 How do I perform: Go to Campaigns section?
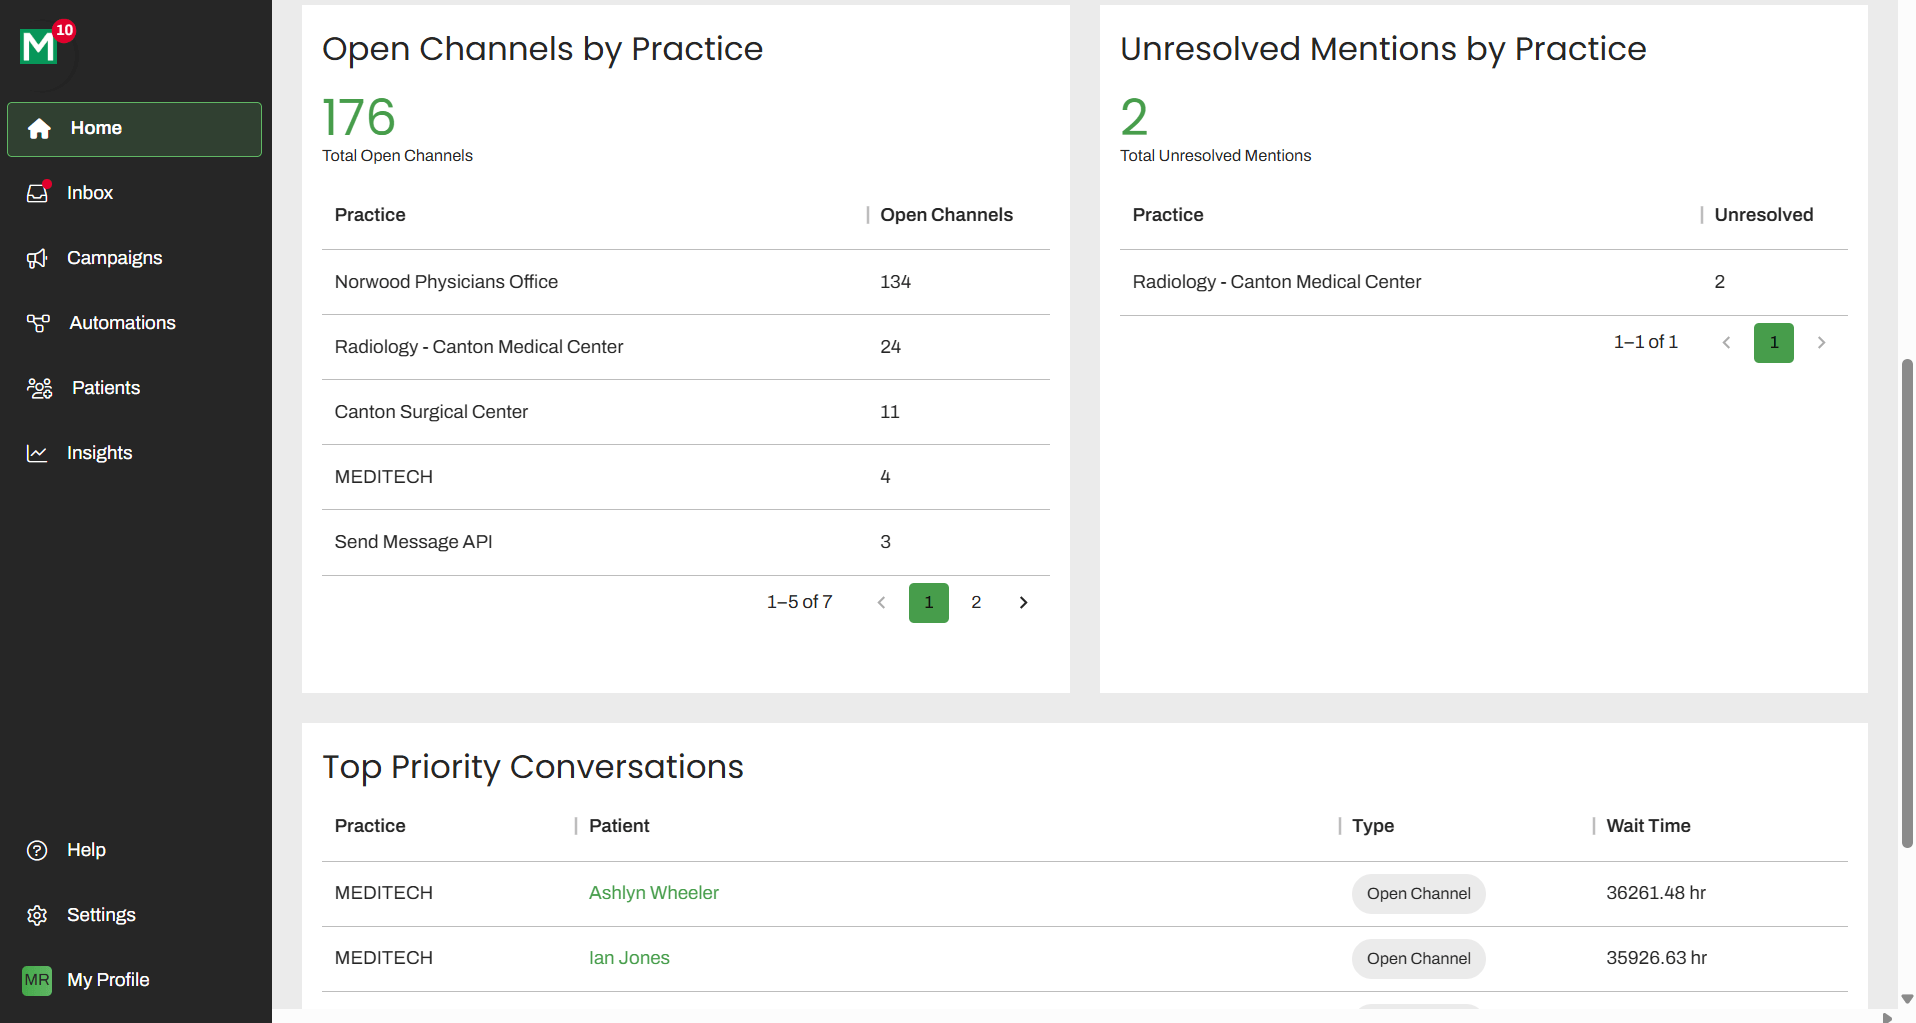[x=134, y=258]
